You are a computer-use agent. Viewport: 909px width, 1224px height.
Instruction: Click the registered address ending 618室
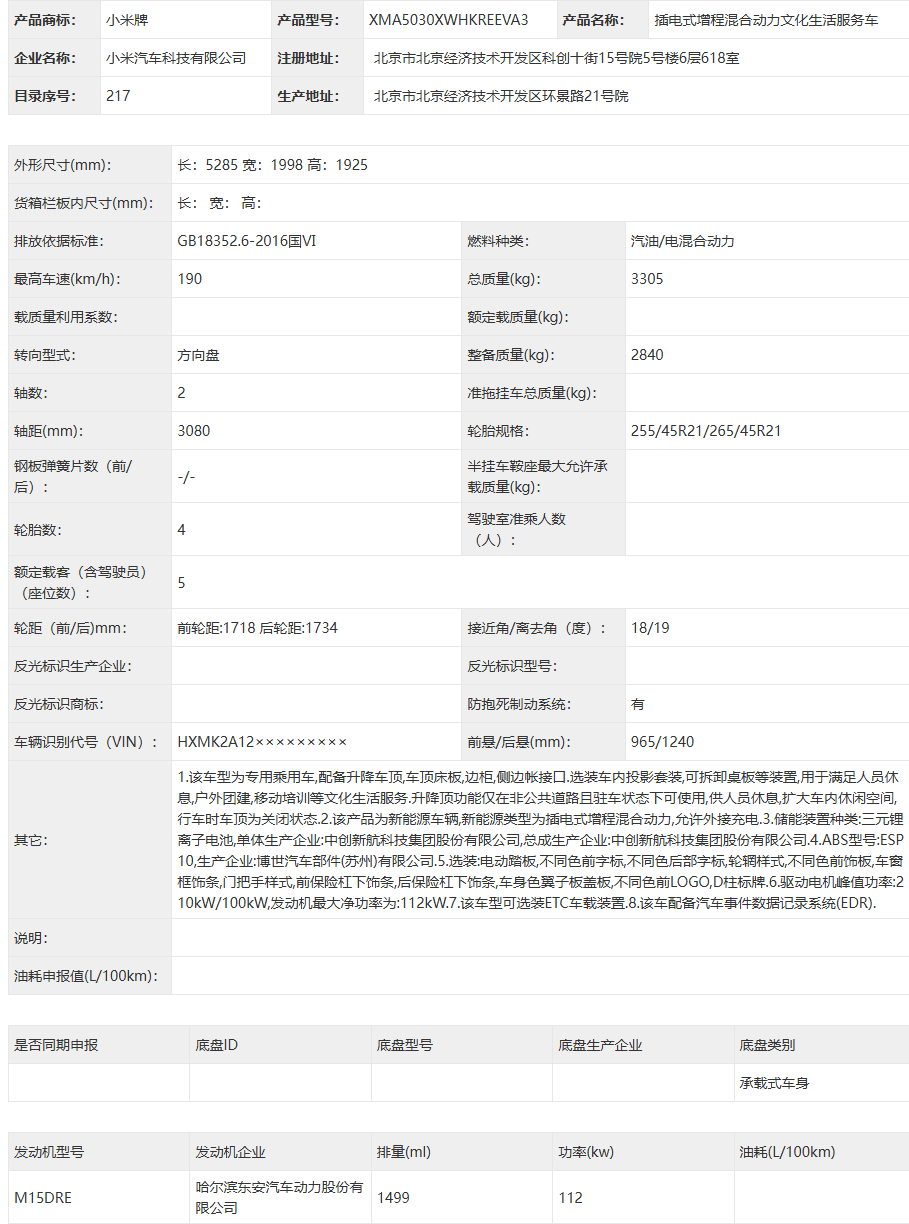[x=556, y=58]
